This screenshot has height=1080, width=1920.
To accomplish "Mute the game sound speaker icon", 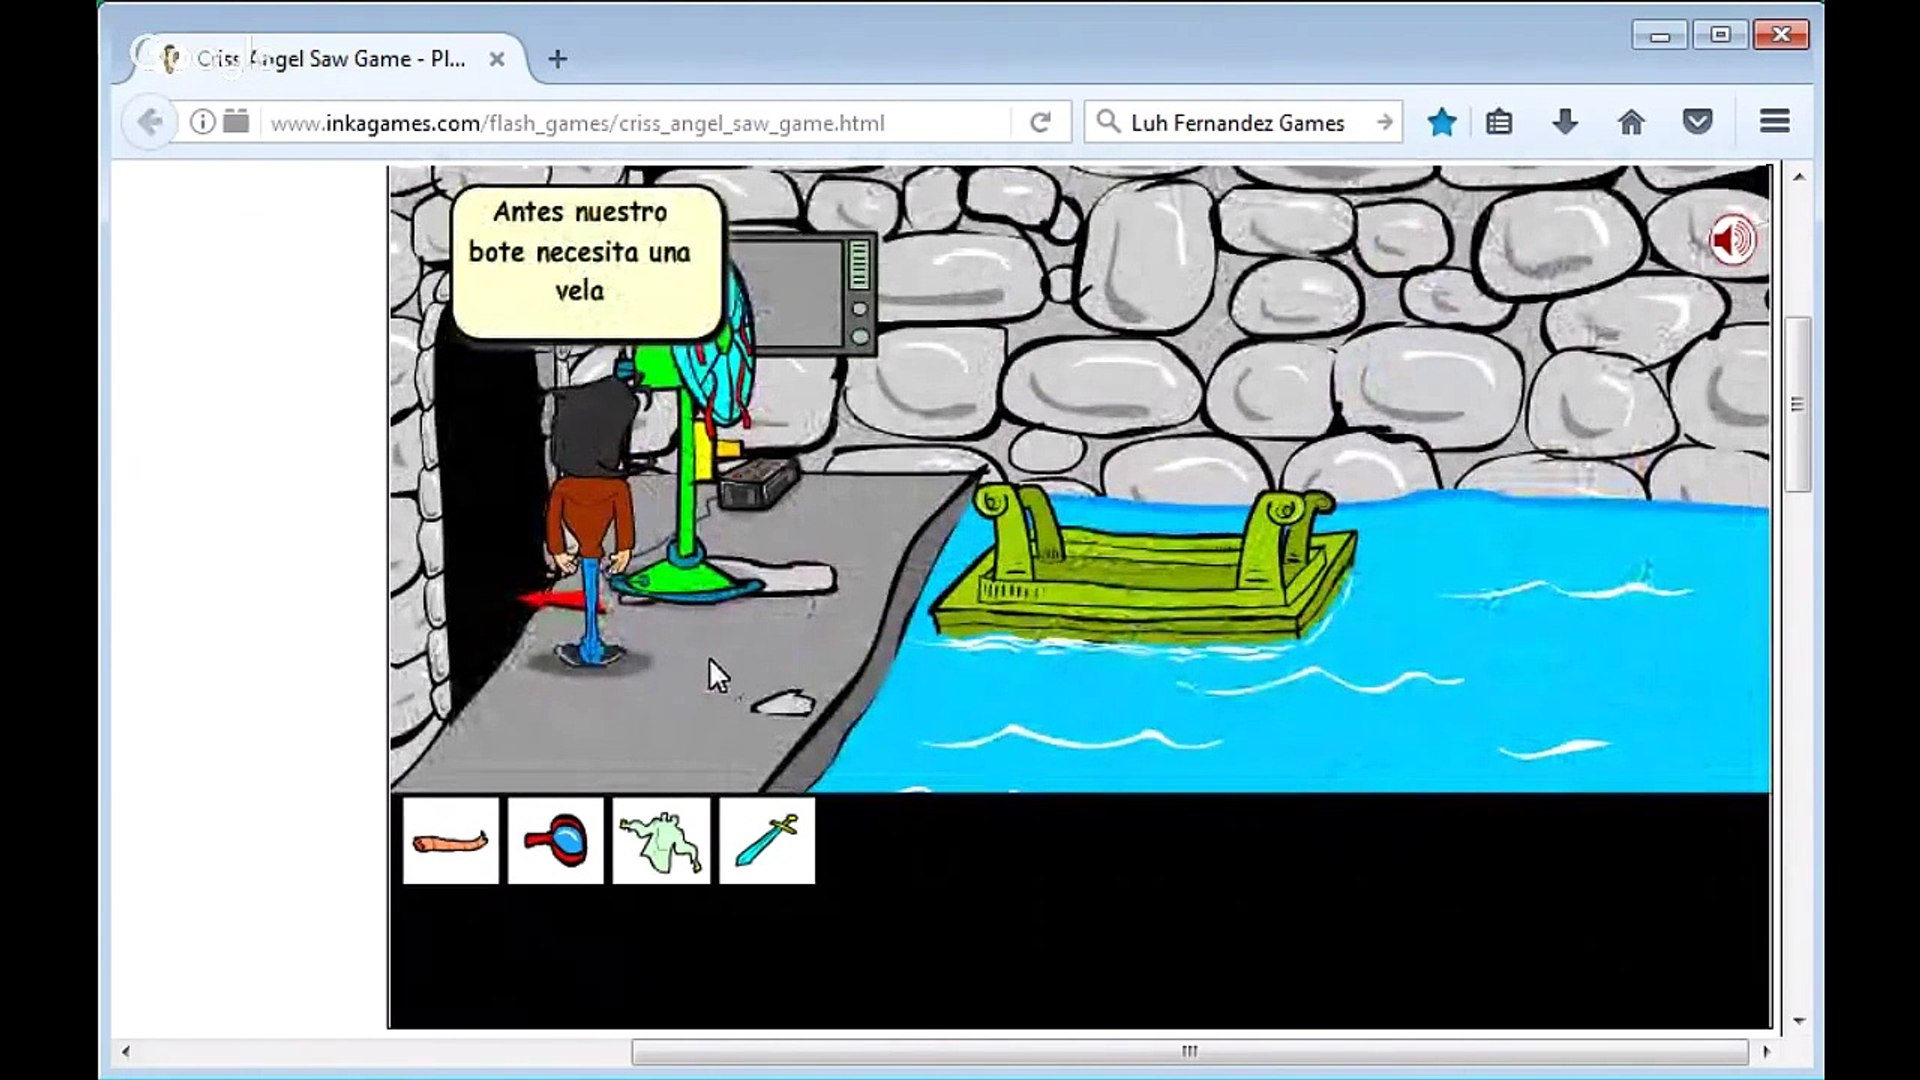I will pos(1732,241).
